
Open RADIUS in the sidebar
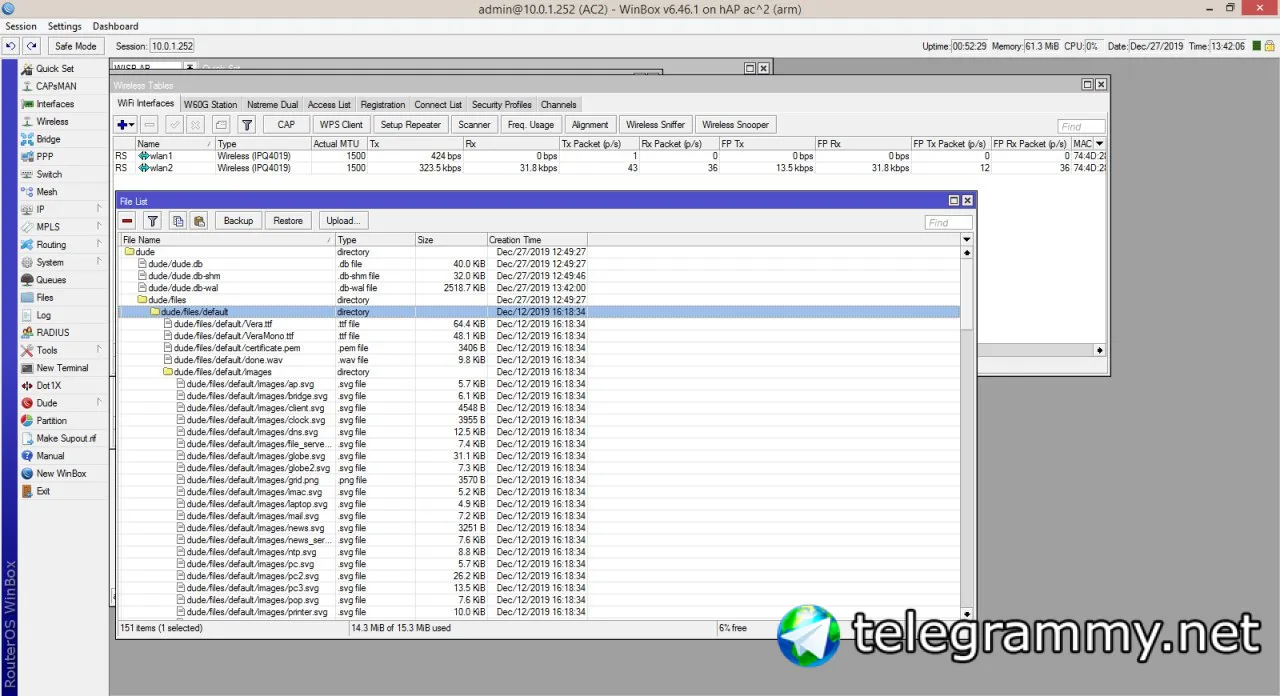(x=53, y=333)
